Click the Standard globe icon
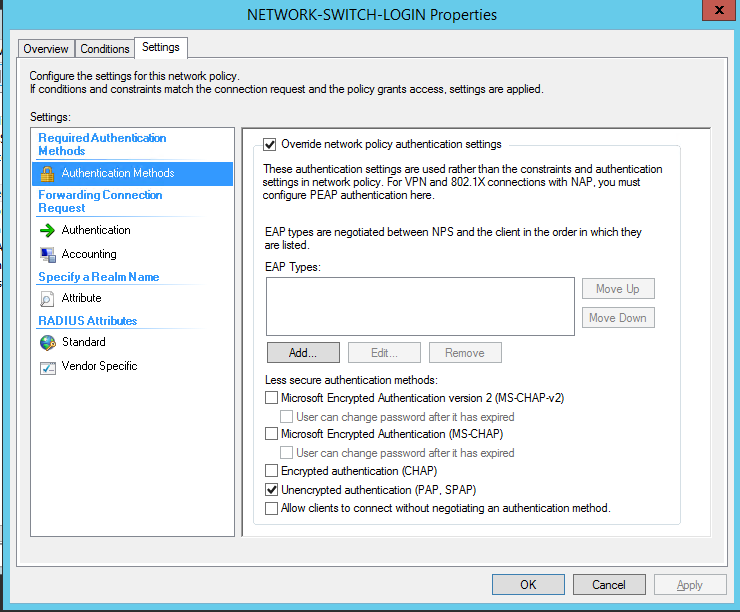 point(48,343)
